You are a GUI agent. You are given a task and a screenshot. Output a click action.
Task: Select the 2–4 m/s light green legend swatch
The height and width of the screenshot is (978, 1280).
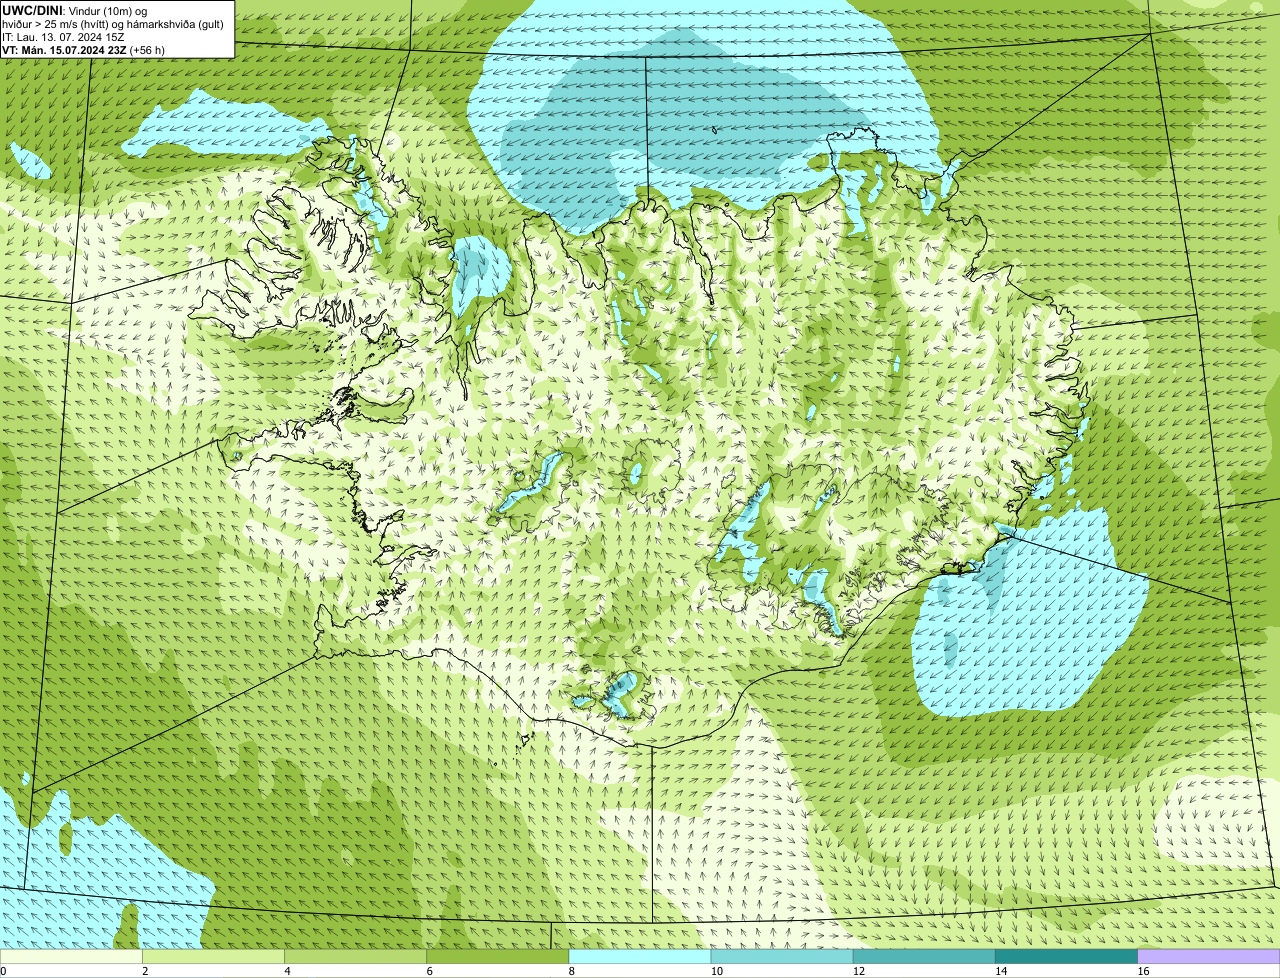213,956
